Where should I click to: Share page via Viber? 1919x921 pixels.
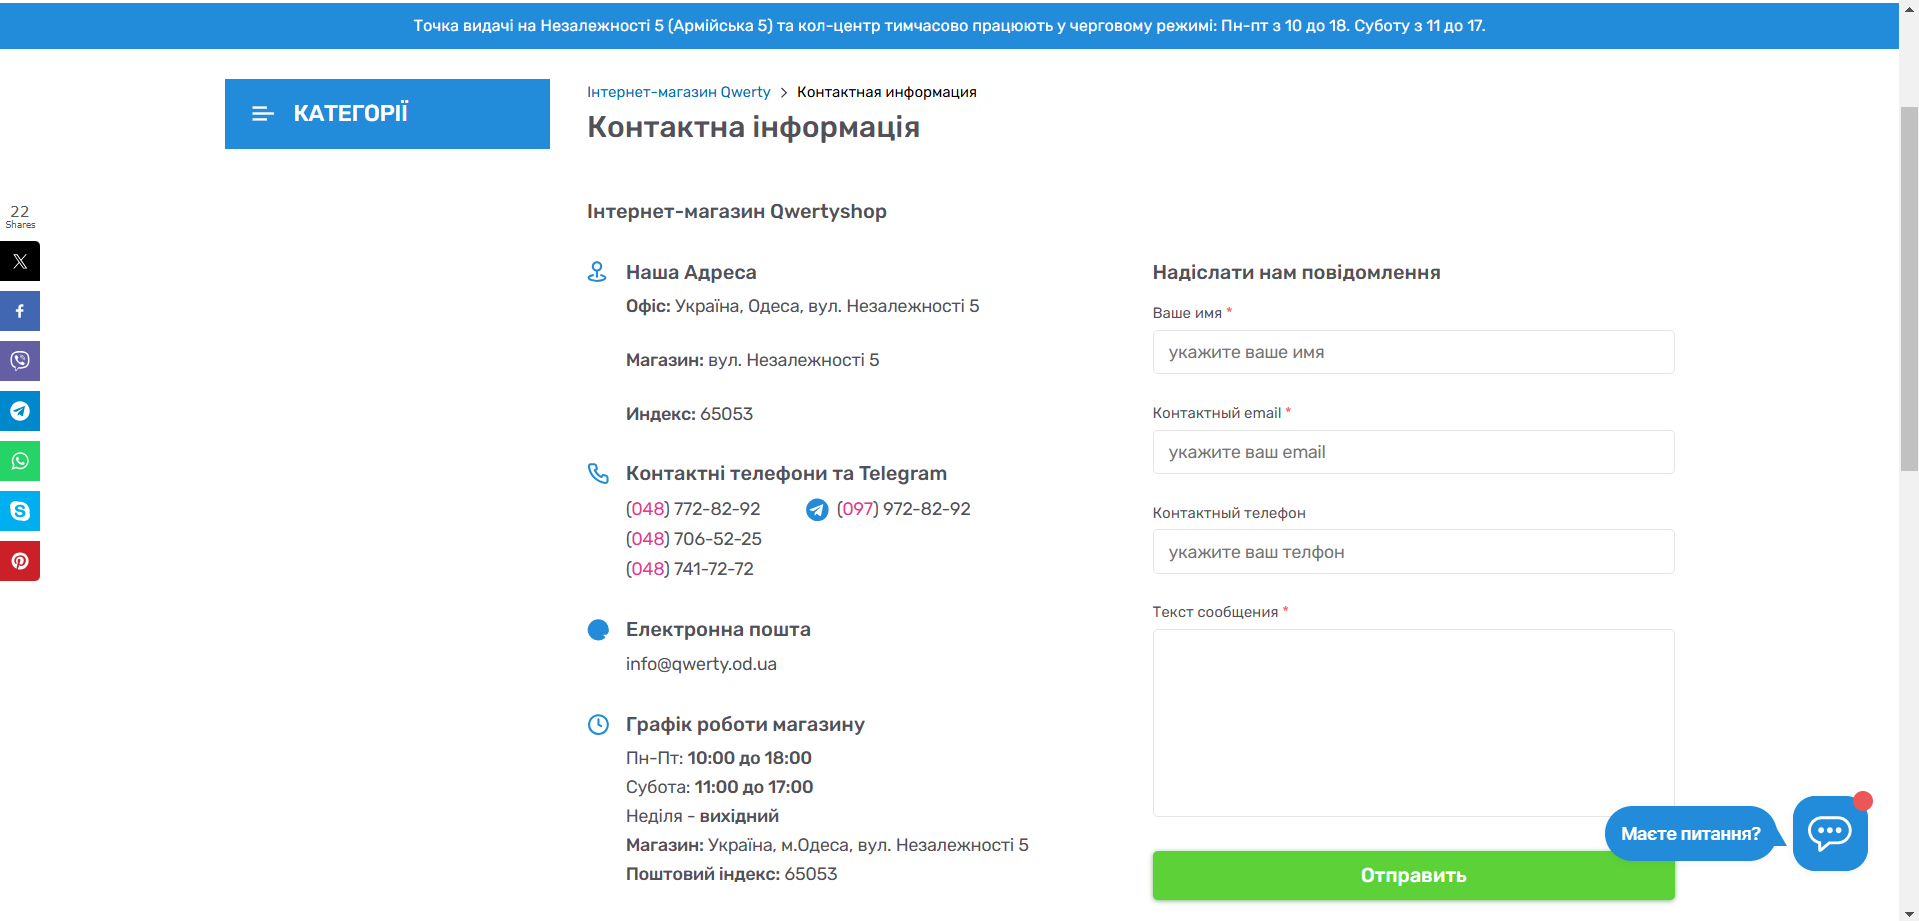coord(20,361)
